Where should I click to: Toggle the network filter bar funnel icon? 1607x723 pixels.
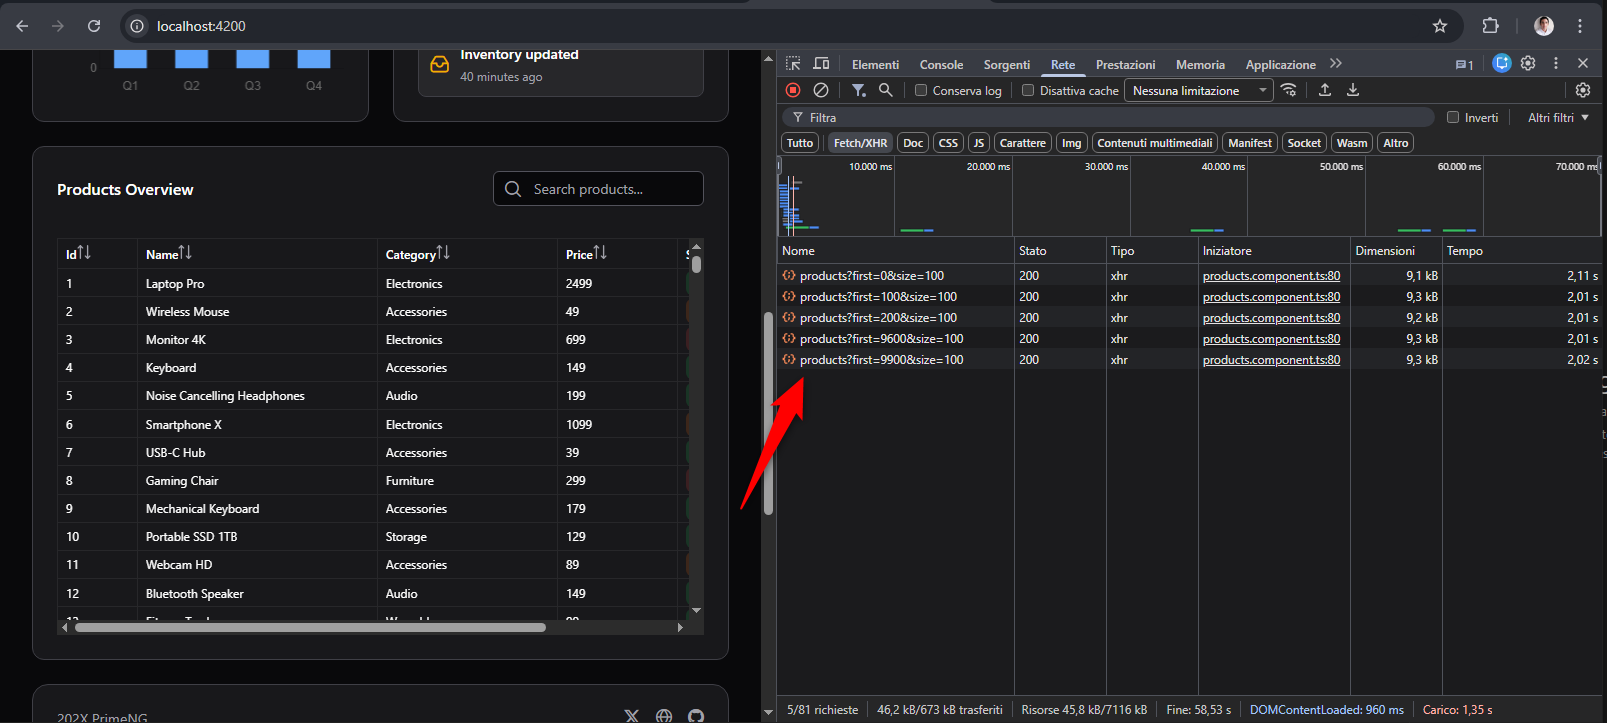point(859,90)
